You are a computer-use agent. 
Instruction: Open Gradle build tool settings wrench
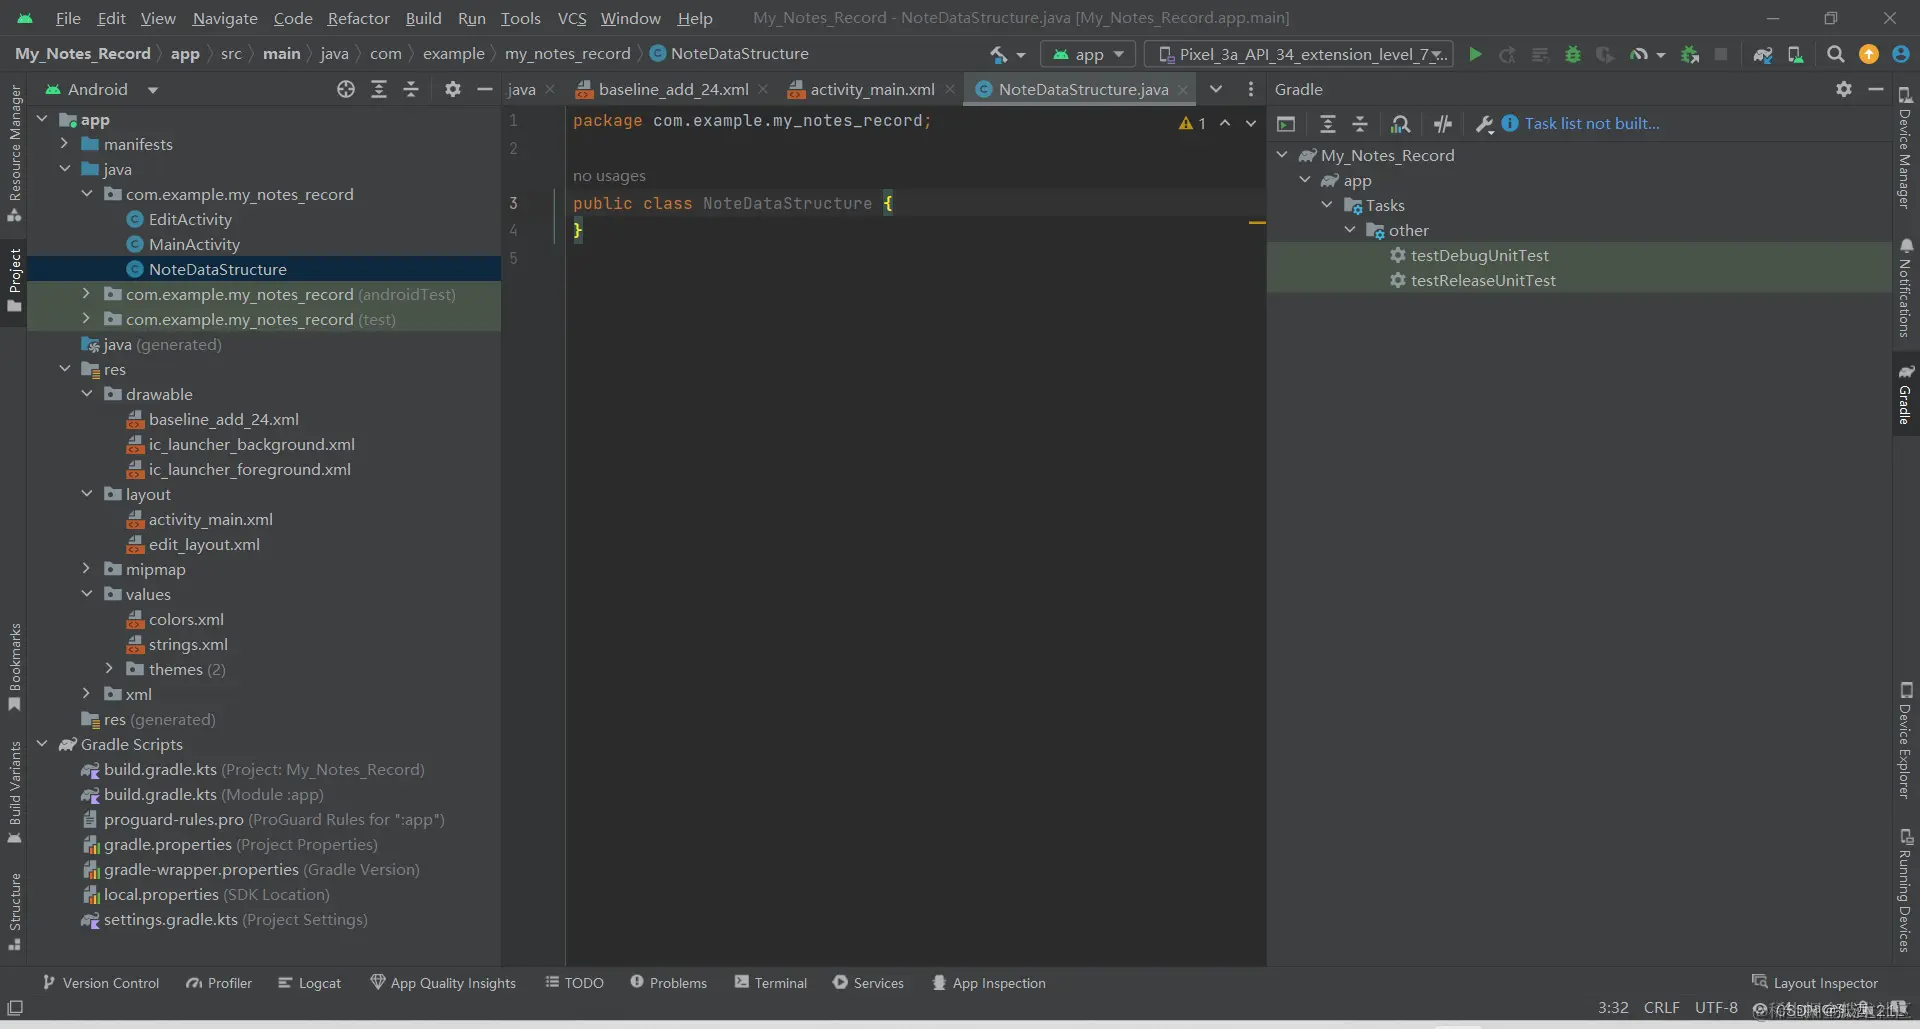(1484, 124)
